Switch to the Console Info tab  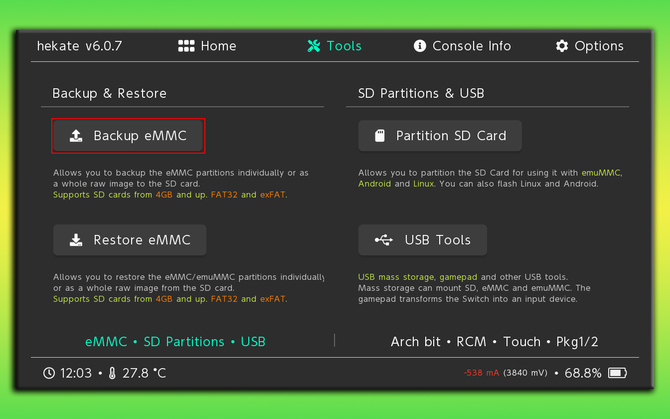click(x=462, y=46)
